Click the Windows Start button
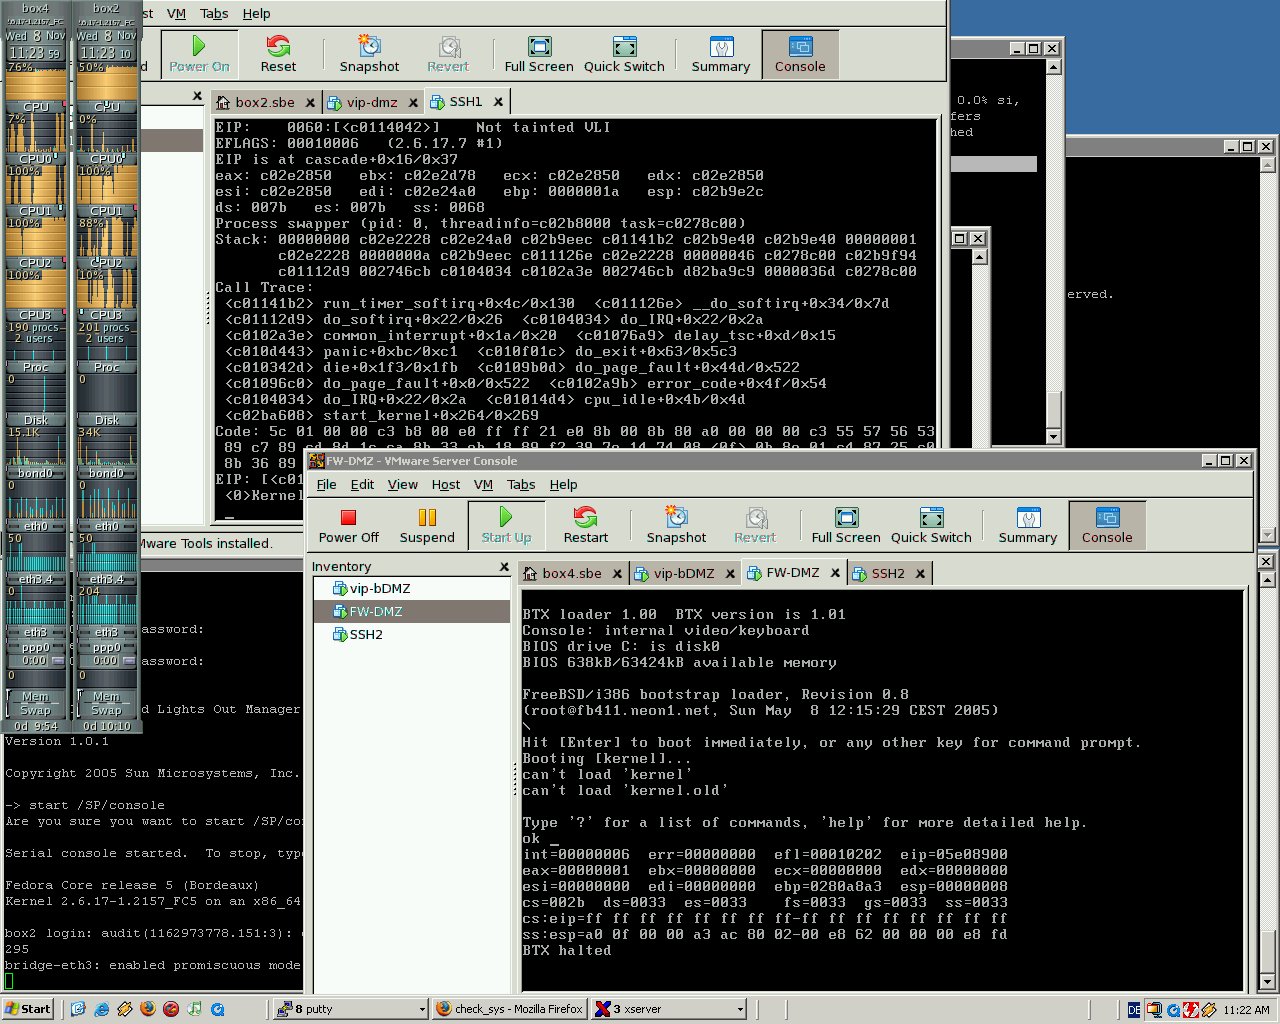 27,1009
